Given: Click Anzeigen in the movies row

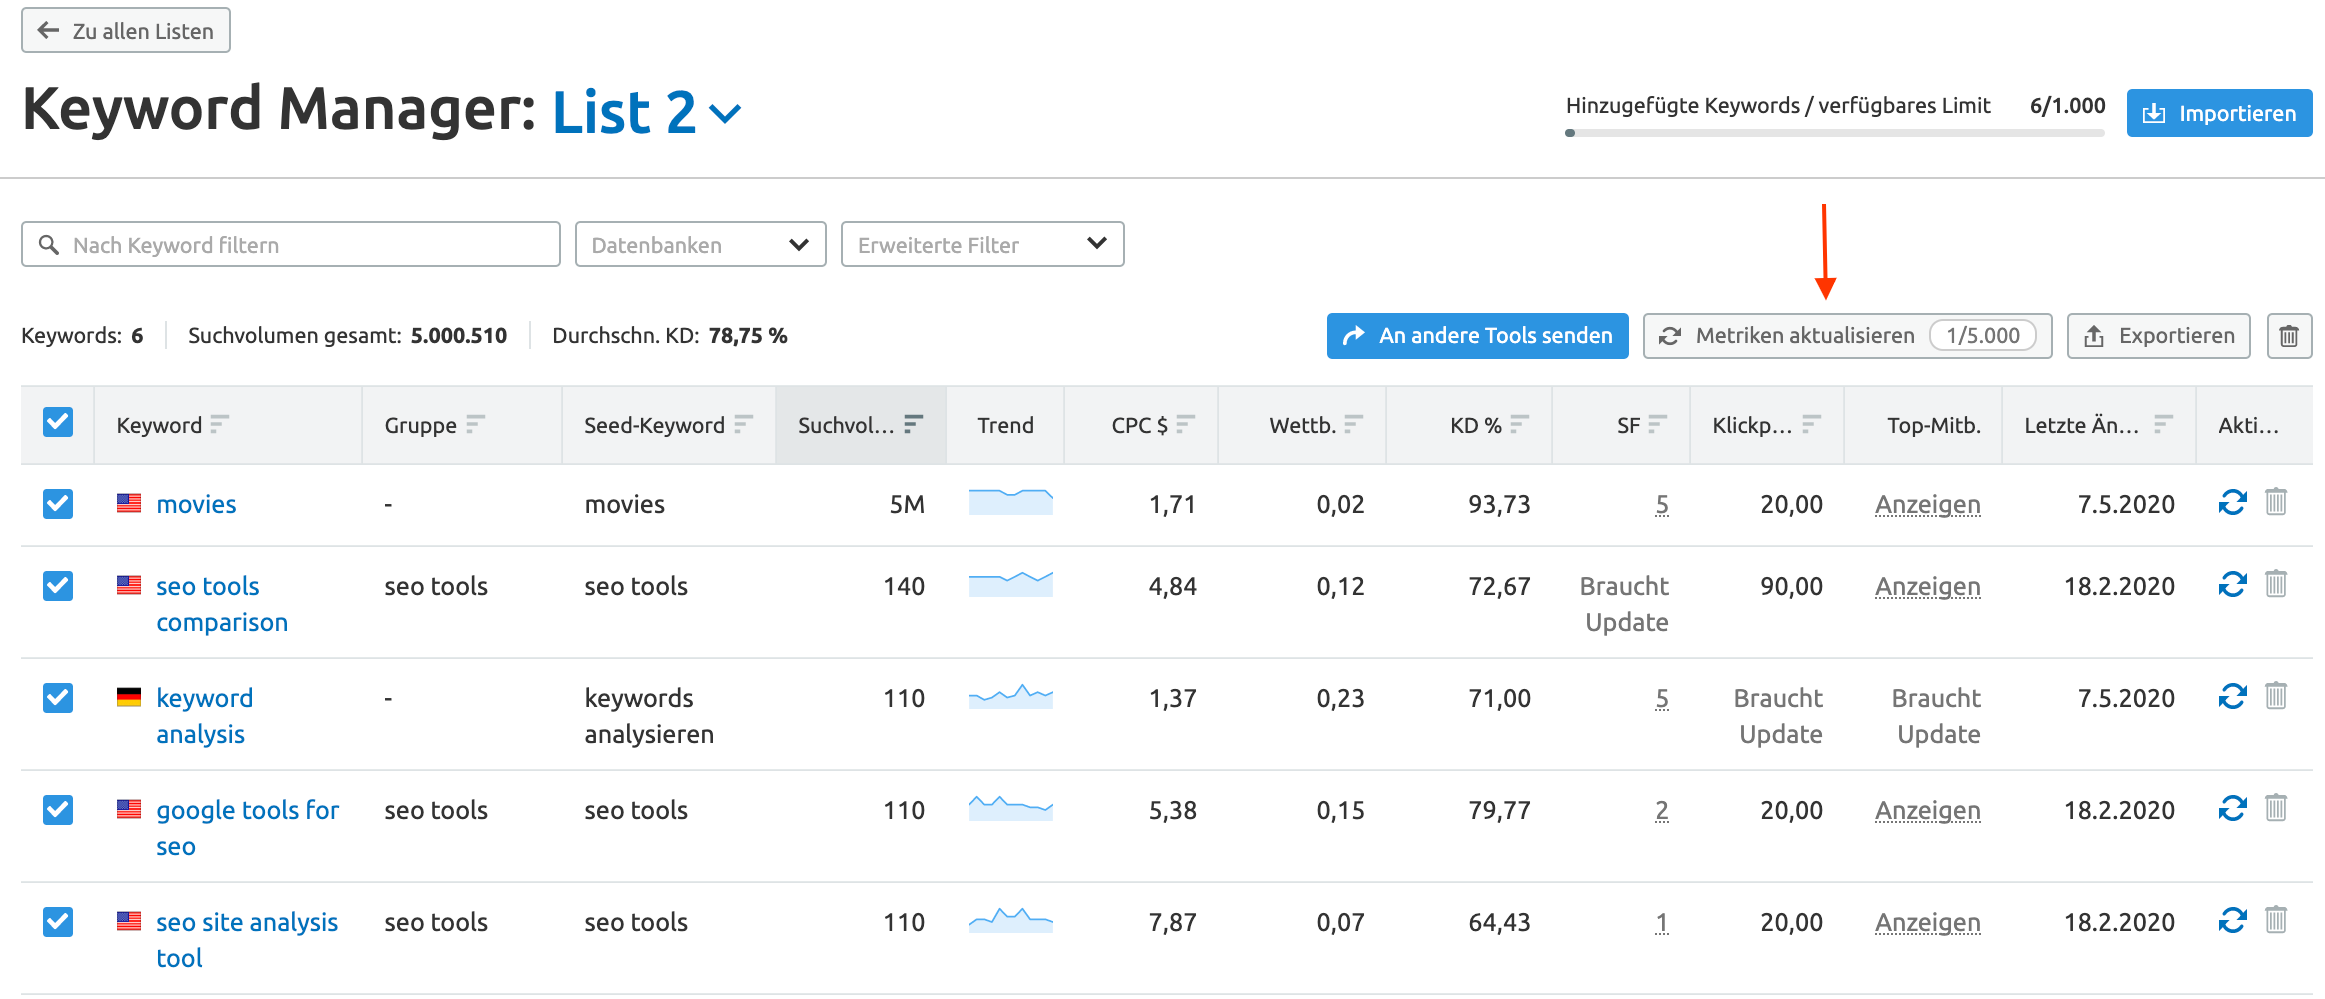Looking at the screenshot, I should pos(1927,504).
